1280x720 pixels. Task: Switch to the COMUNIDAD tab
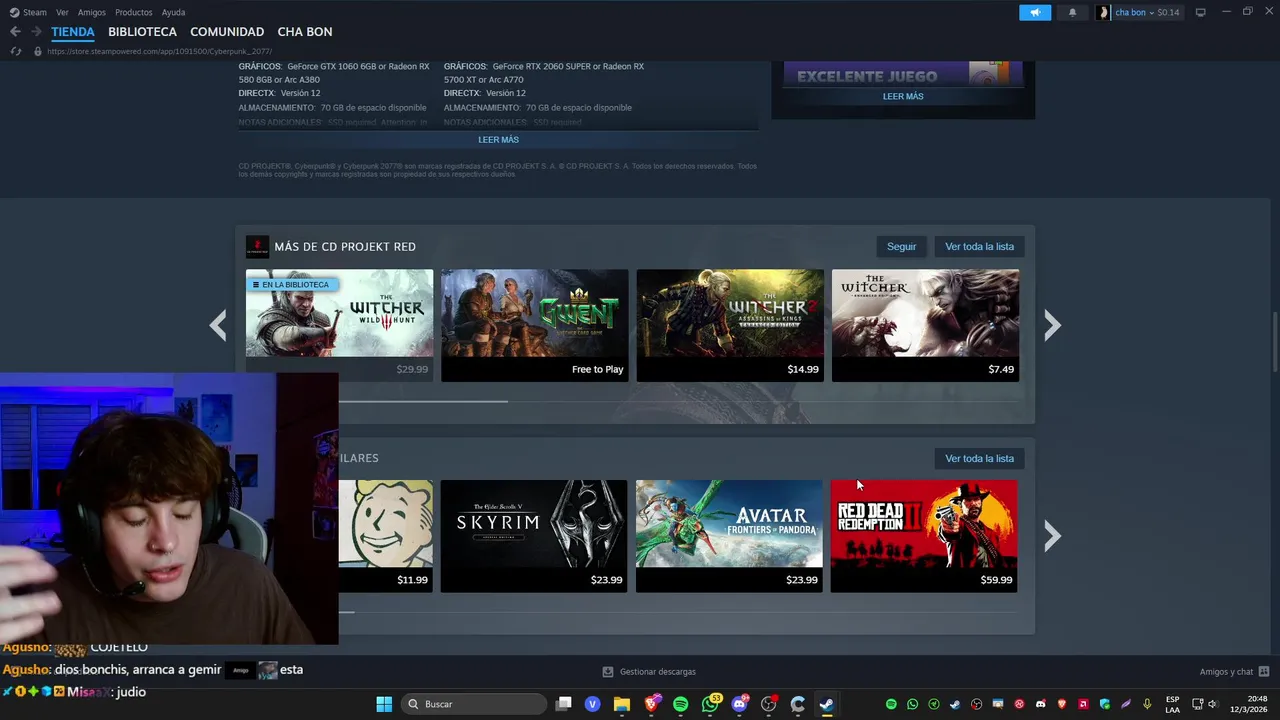click(227, 32)
